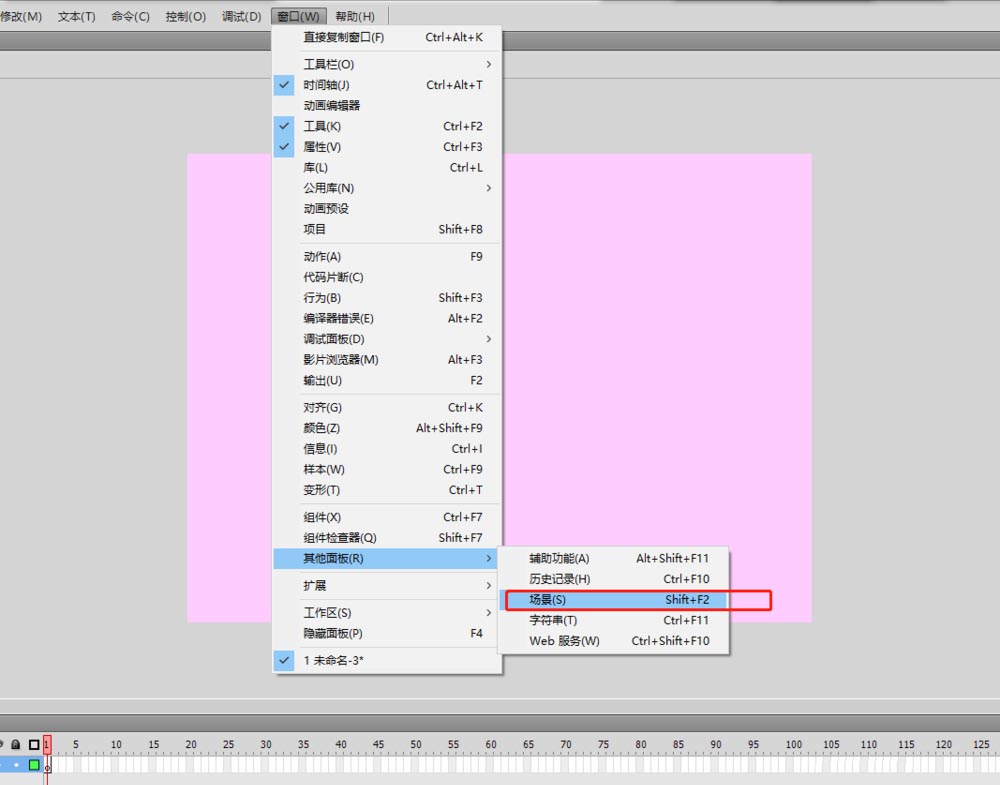This screenshot has width=1000, height=785.
Task: Open the 变形(T) panel
Action: pyautogui.click(x=387, y=490)
